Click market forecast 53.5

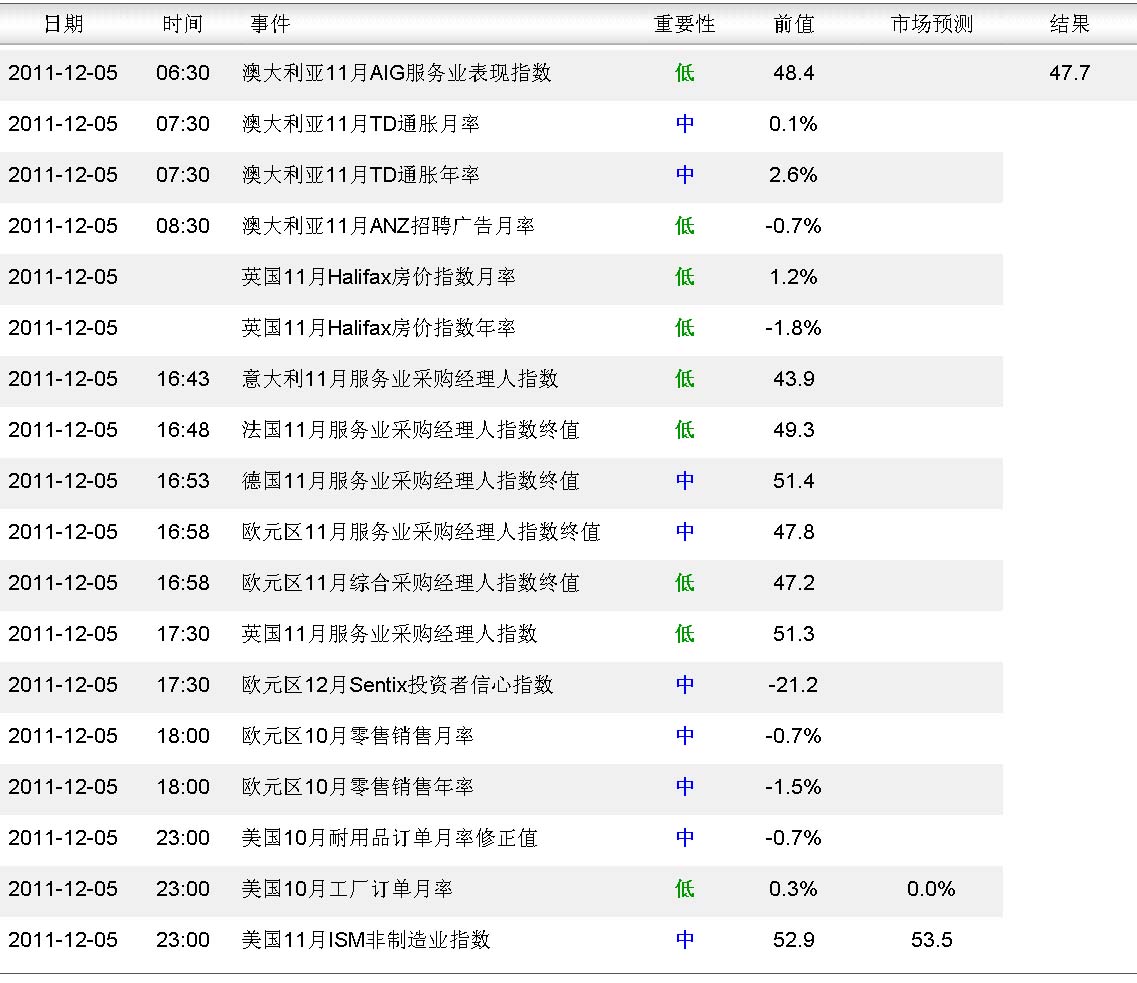coord(932,940)
